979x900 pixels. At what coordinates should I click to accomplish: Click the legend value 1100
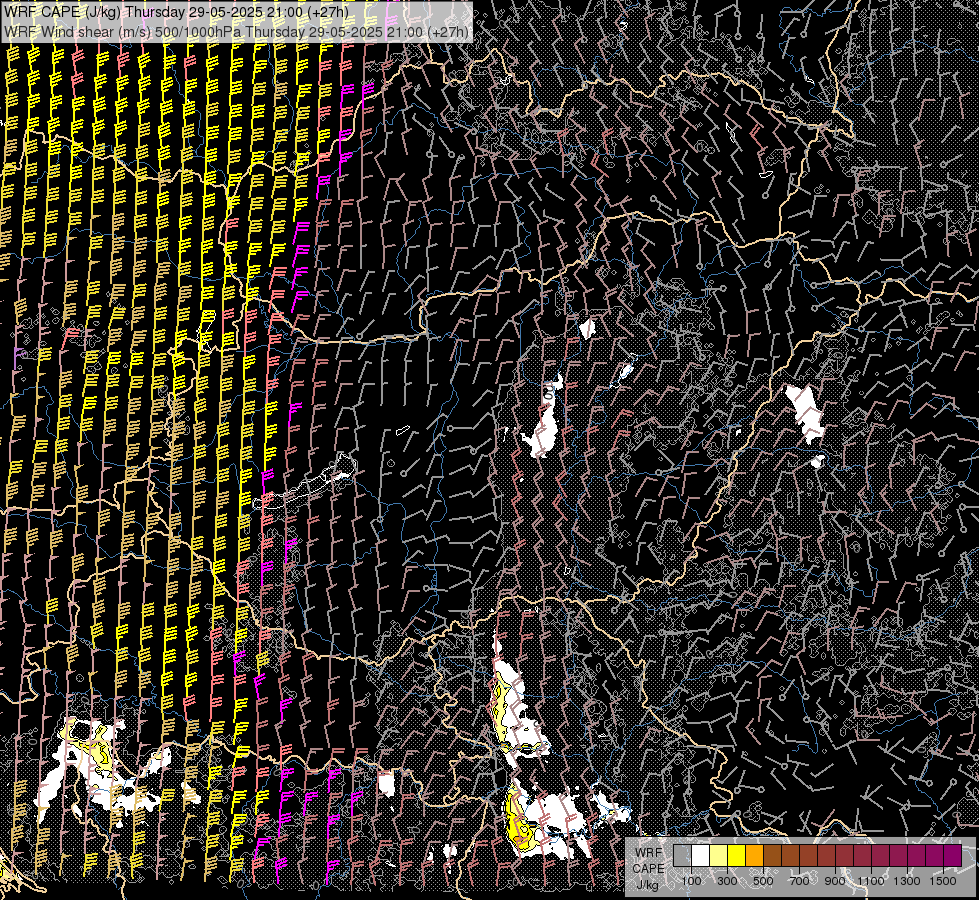click(871, 881)
